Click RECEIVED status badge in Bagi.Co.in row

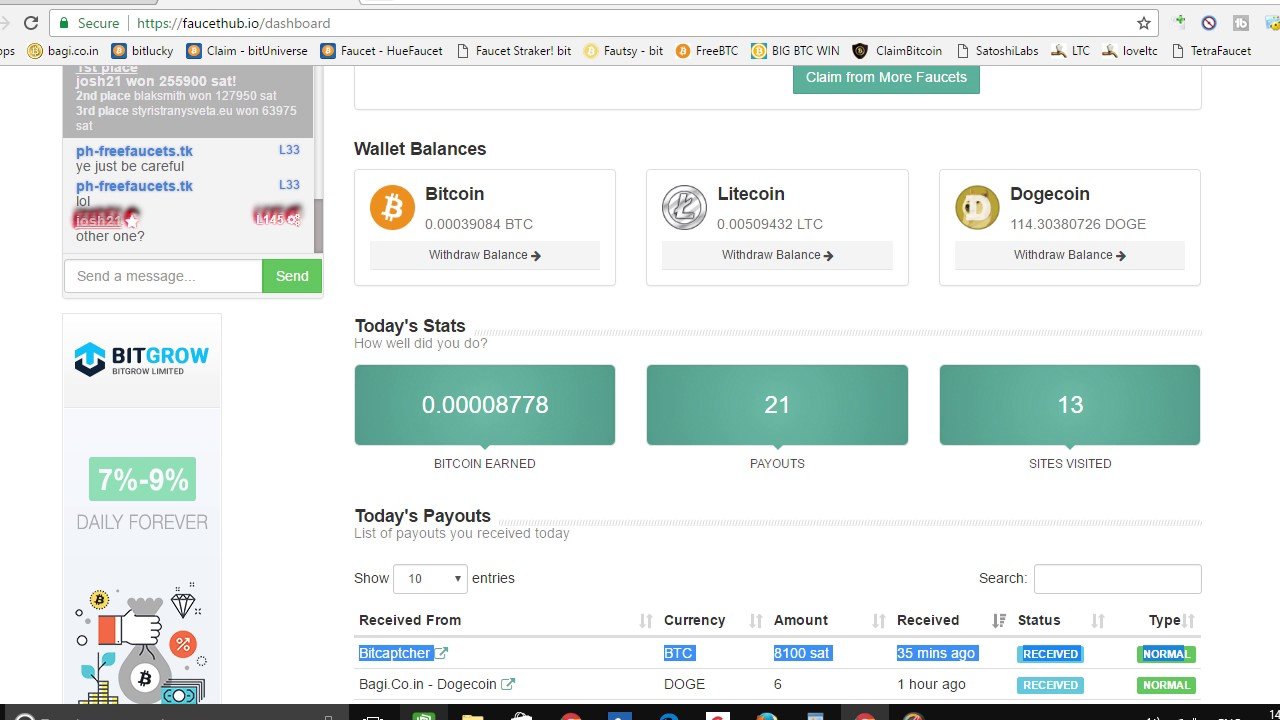[x=1050, y=685]
